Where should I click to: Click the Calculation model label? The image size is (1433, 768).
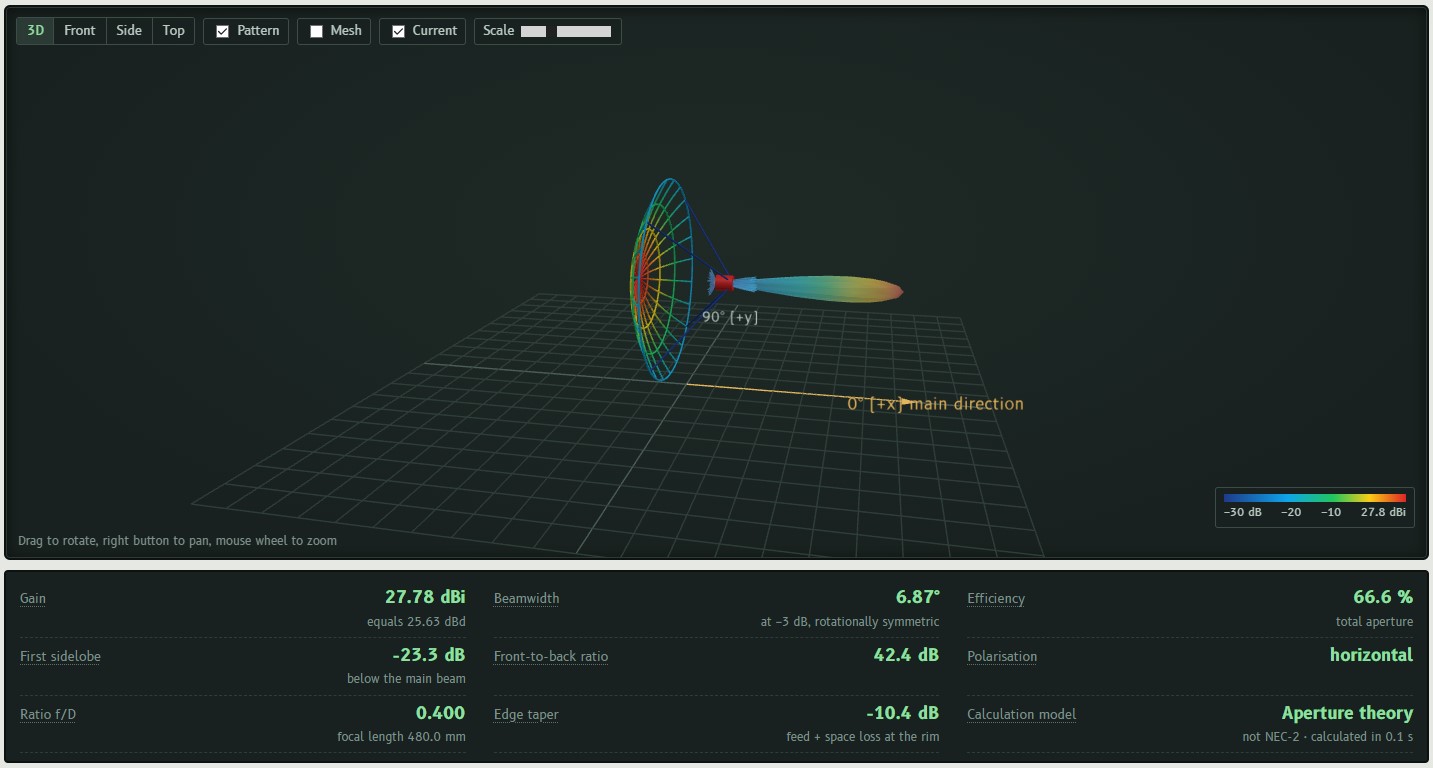pyautogui.click(x=1021, y=714)
